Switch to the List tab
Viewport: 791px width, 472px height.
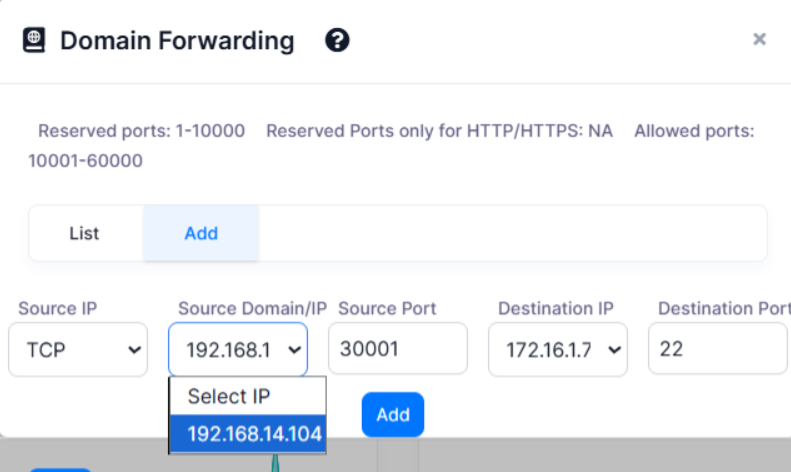[x=85, y=233]
